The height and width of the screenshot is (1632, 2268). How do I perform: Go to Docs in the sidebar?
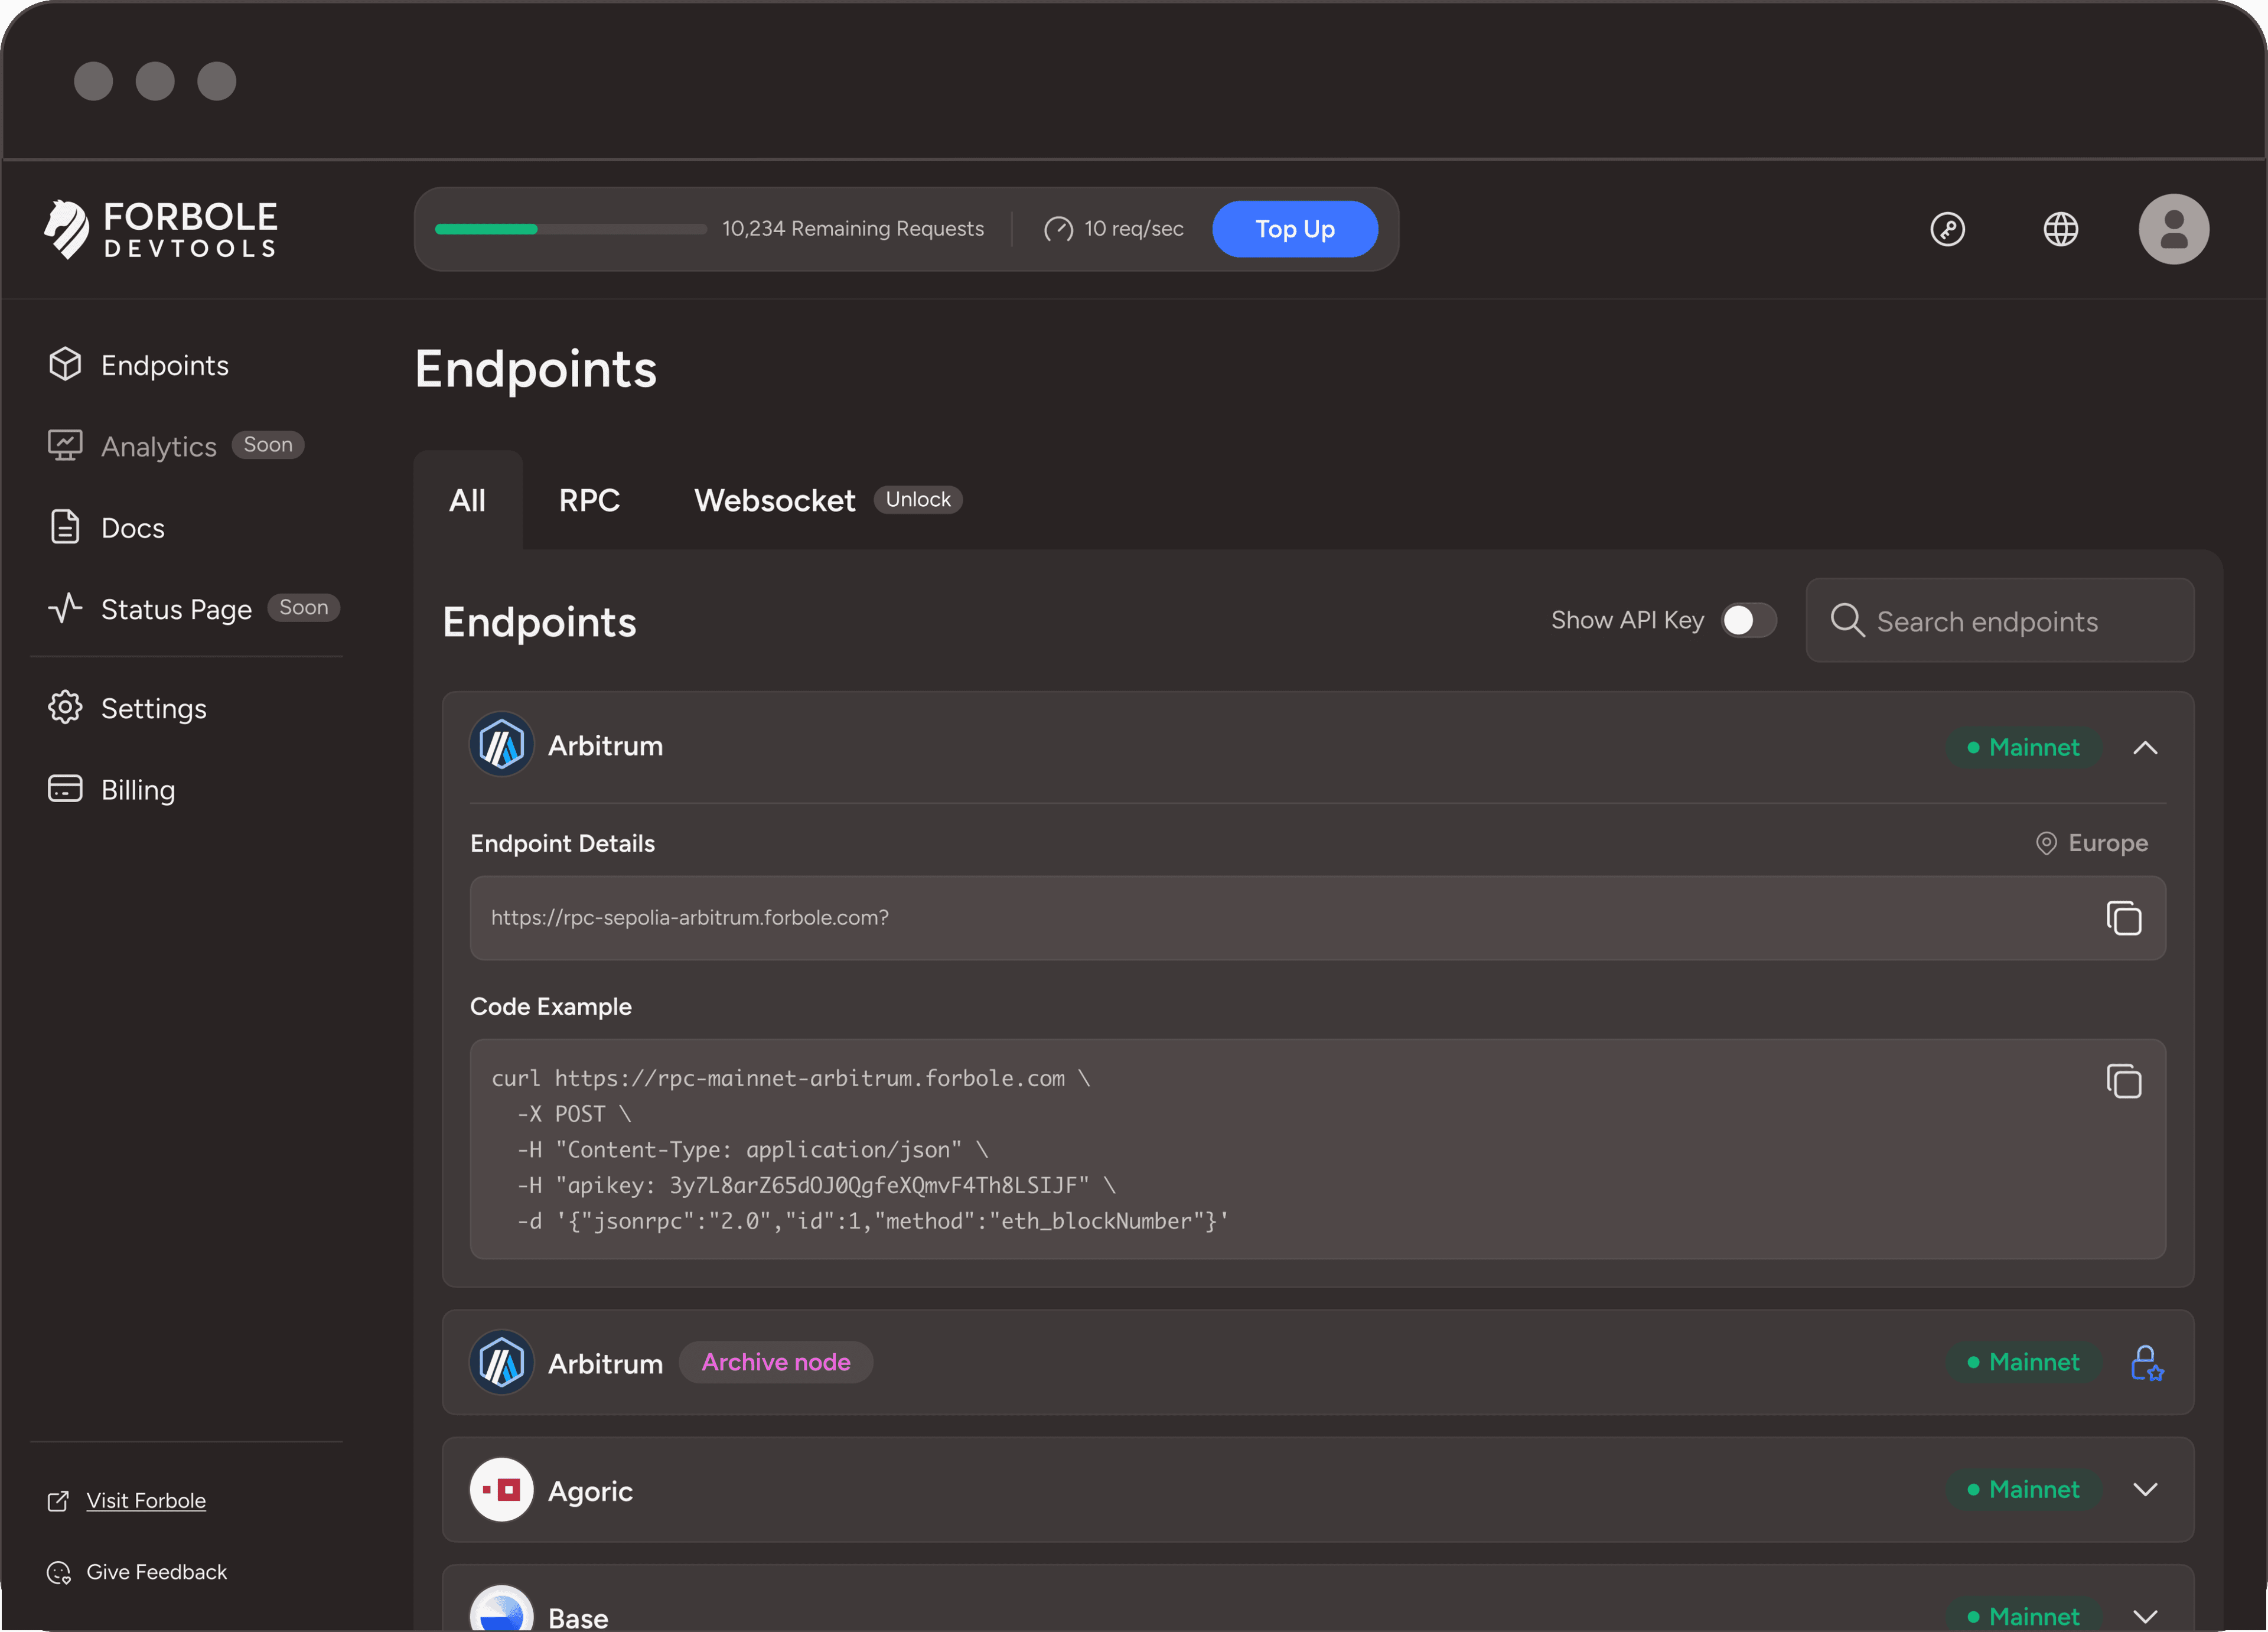pyautogui.click(x=132, y=527)
